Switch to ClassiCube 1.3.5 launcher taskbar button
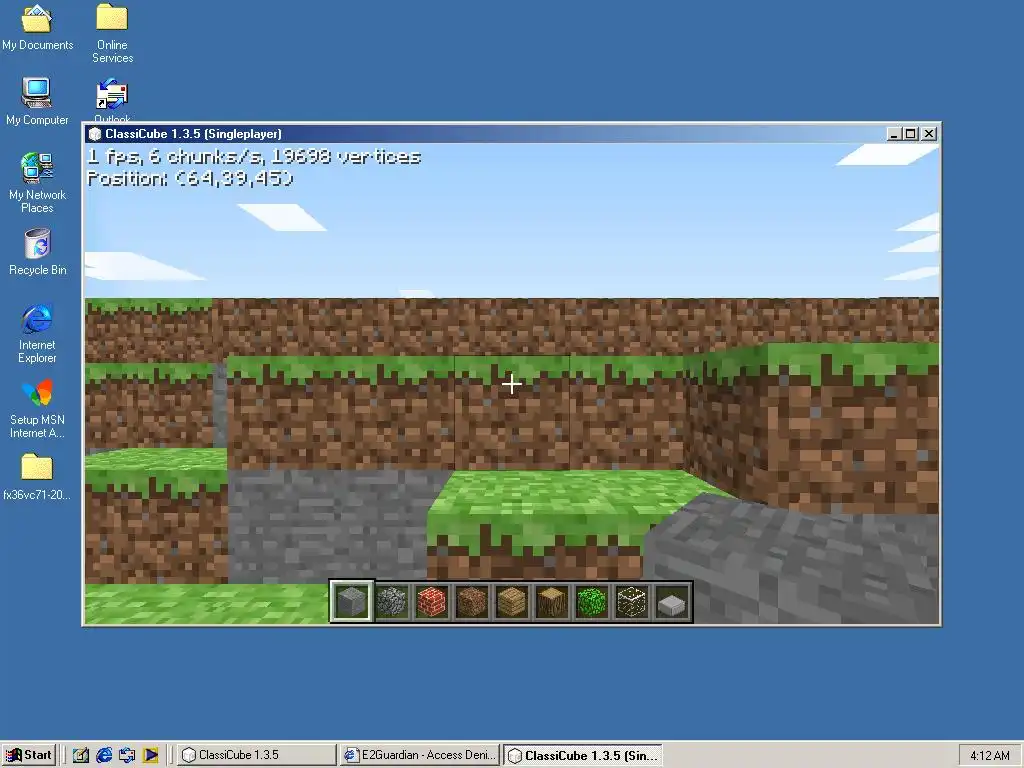 coord(257,755)
